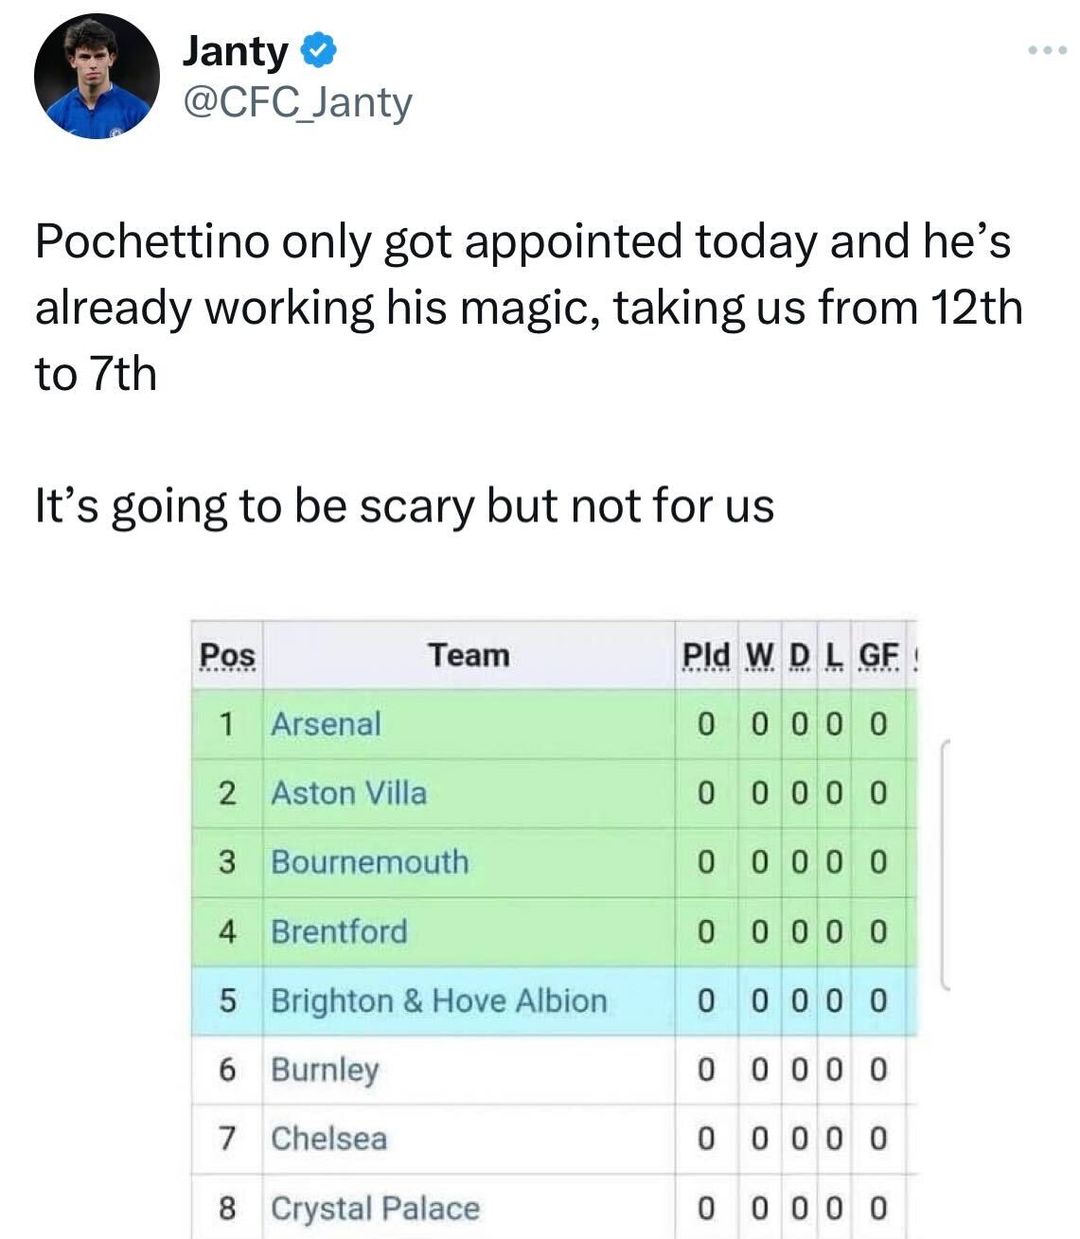The width and height of the screenshot is (1080, 1239).
Task: Open the Chelsea team link
Action: (x=329, y=1138)
